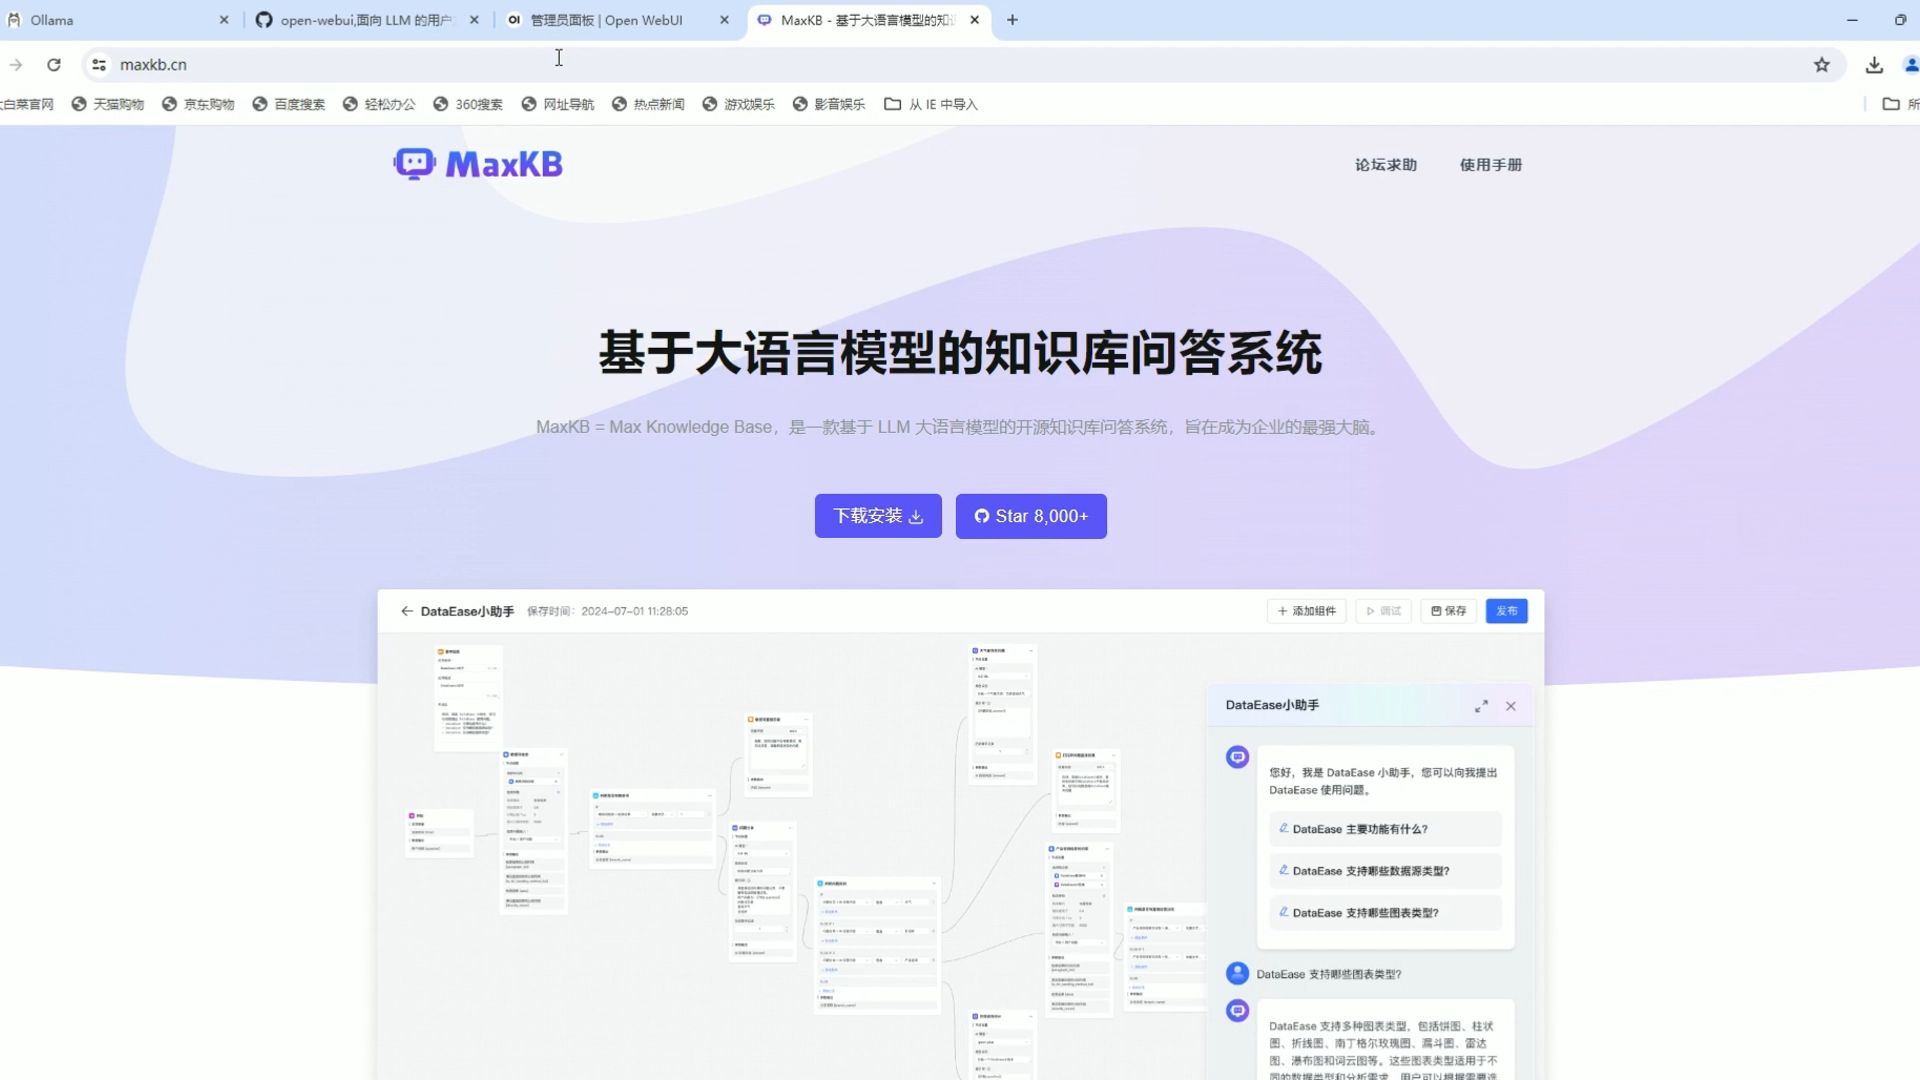Click the 下载安装 download button
The image size is (1920, 1080).
pyautogui.click(x=878, y=516)
